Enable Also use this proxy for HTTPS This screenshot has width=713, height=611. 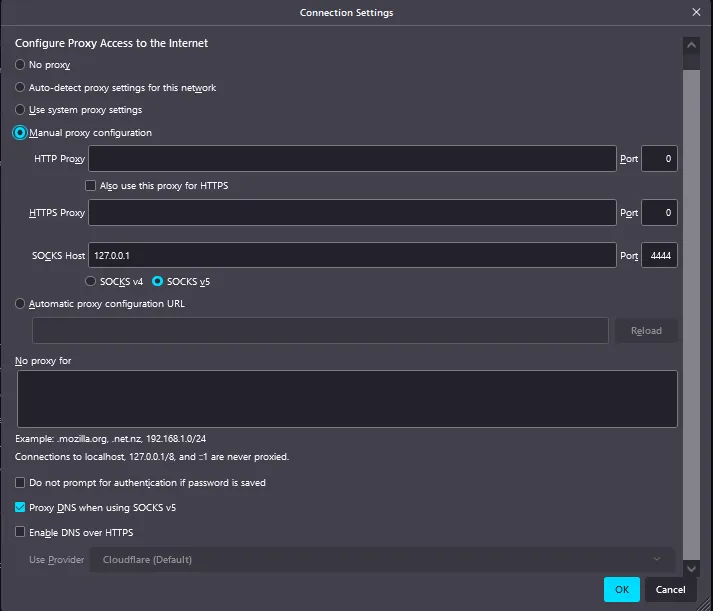click(x=91, y=186)
